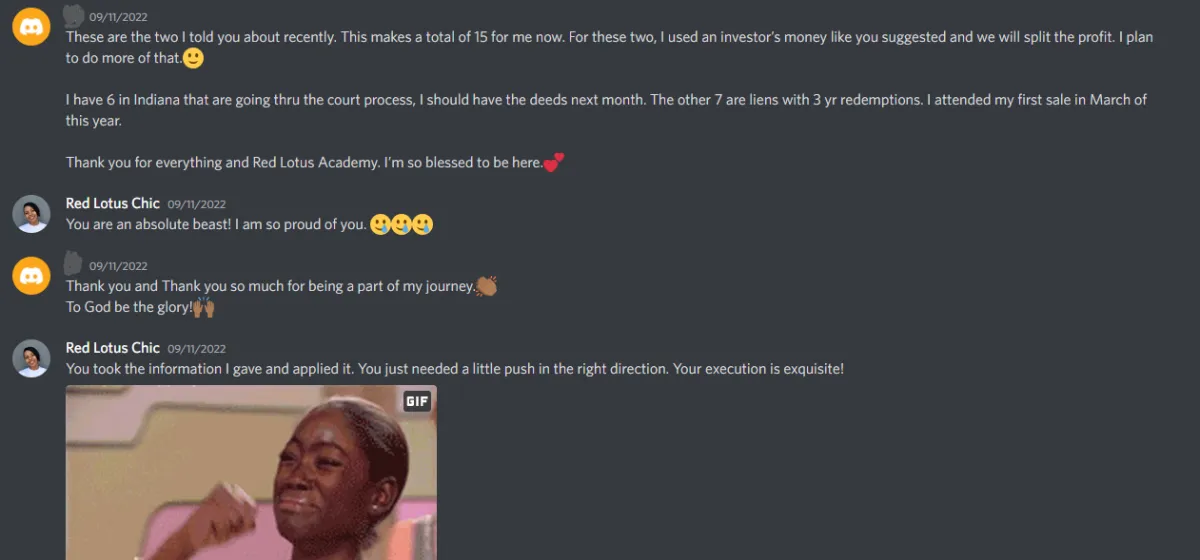Click the raised hands emoji after 'the glory!'
The height and width of the screenshot is (560, 1200).
point(203,307)
